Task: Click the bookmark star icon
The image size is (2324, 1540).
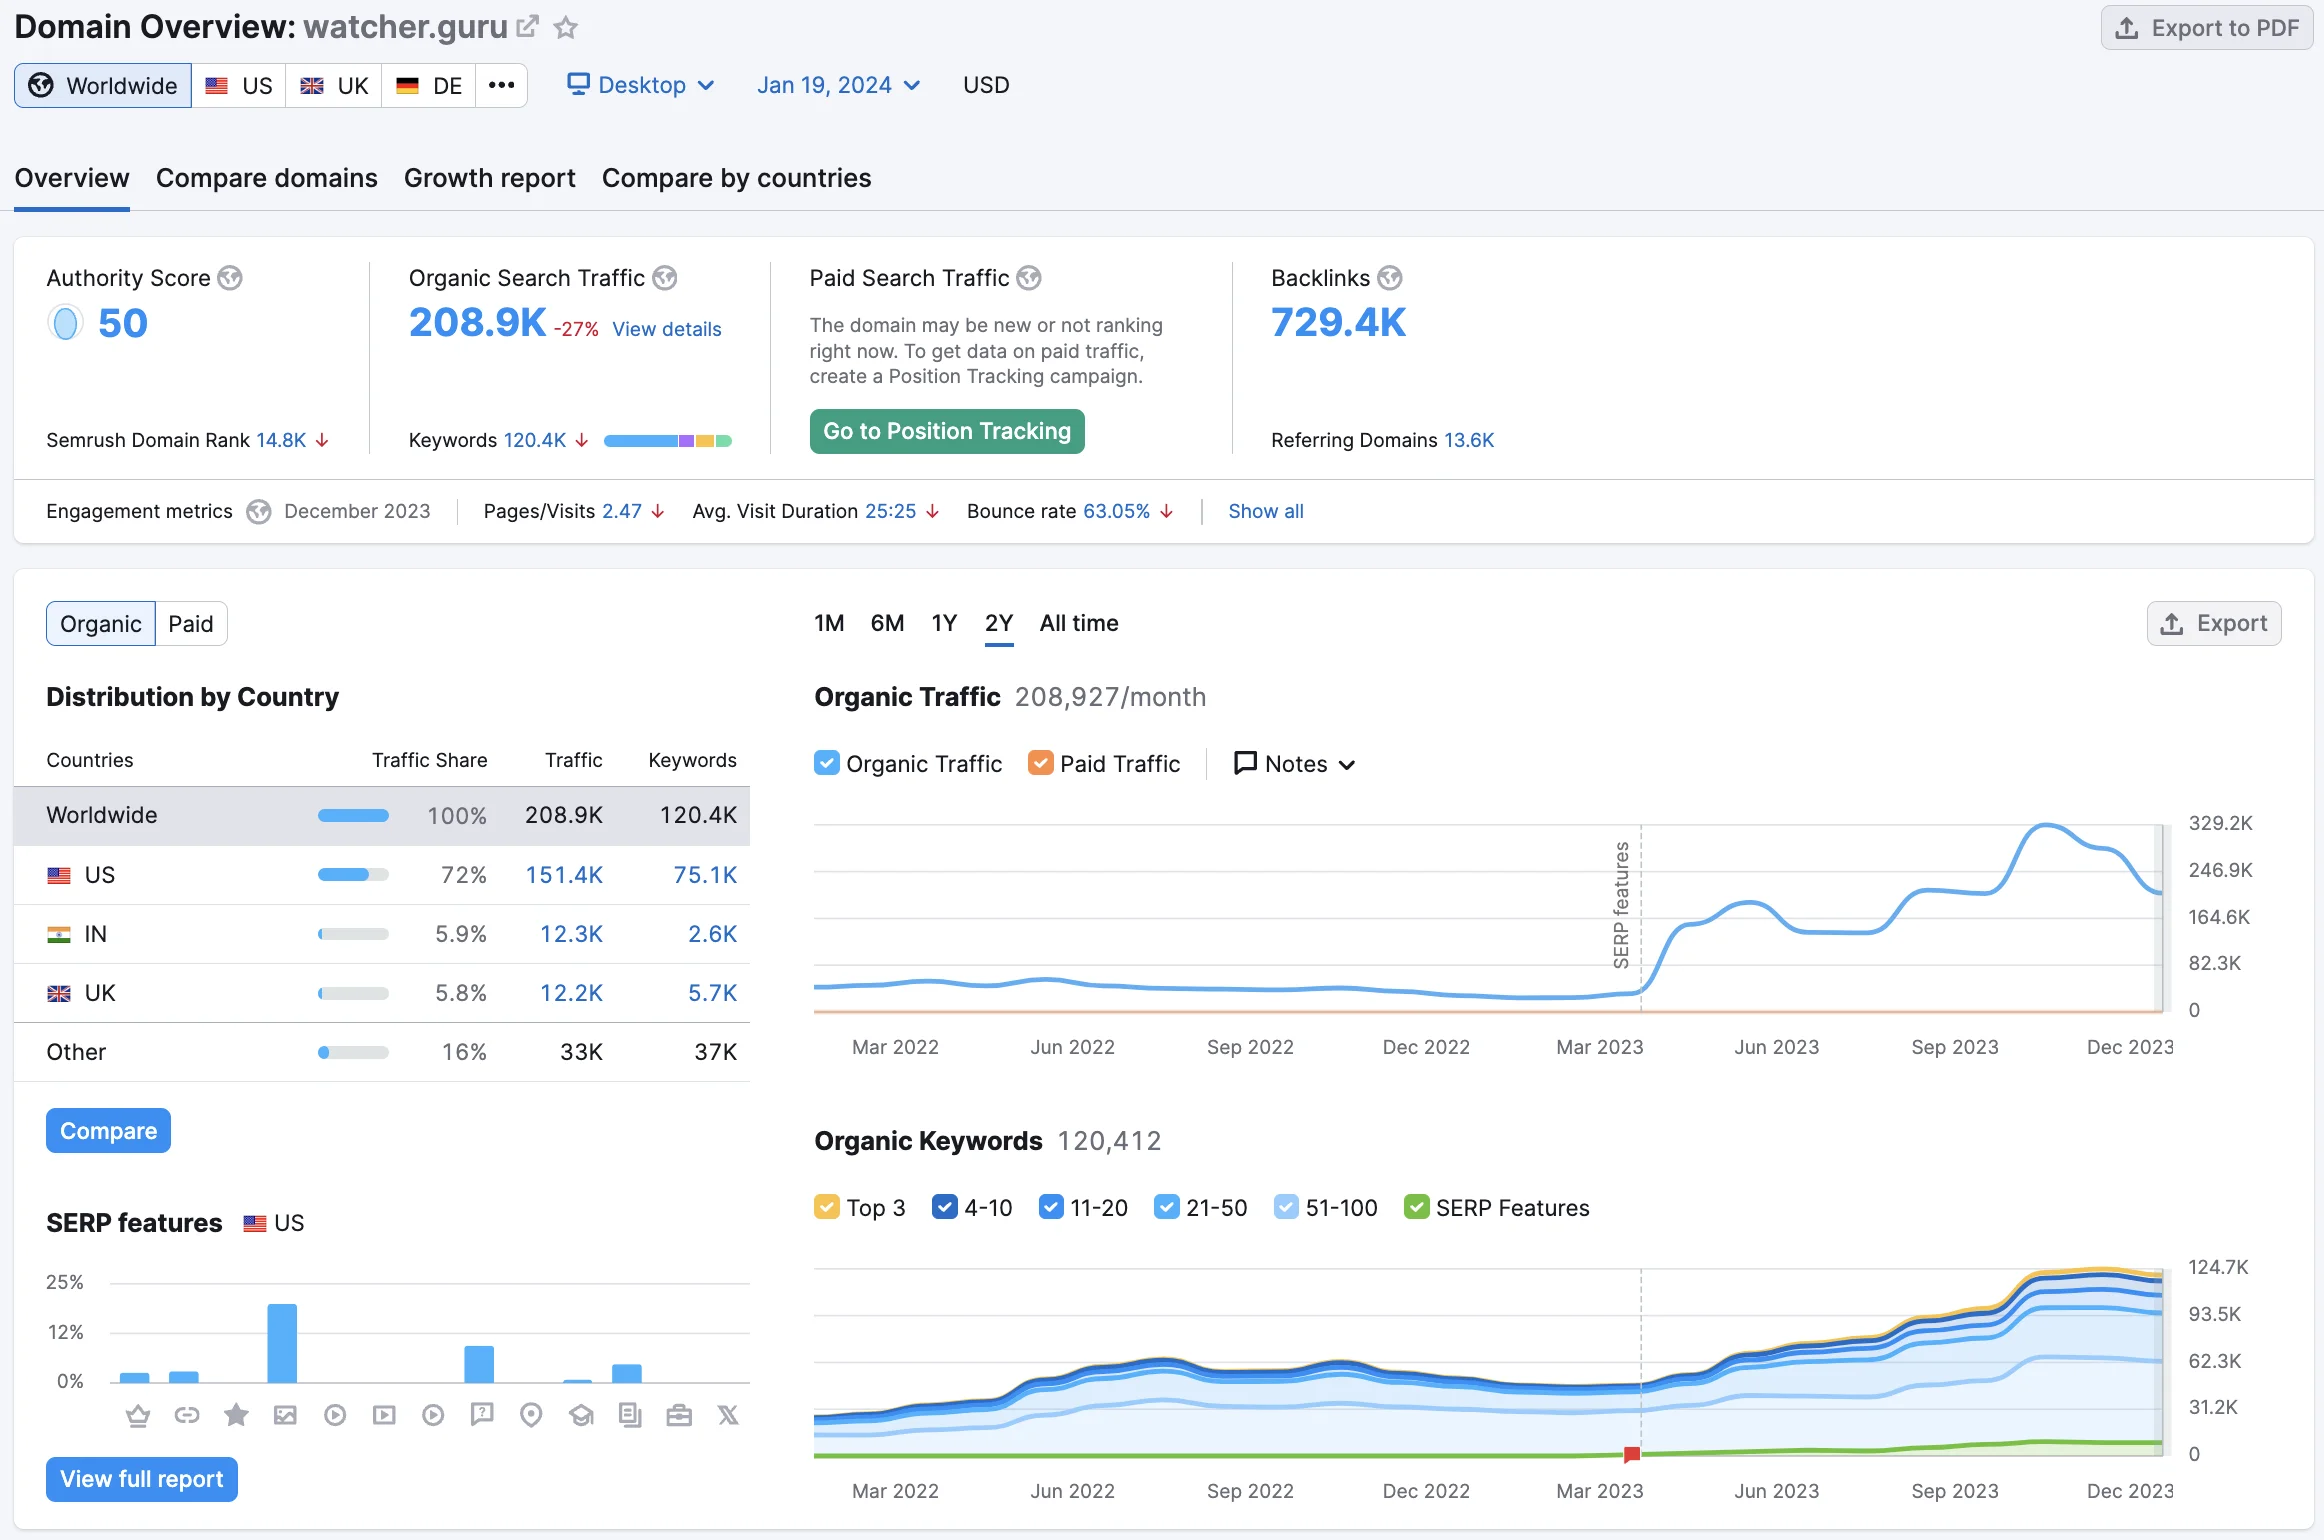Action: coord(567,26)
